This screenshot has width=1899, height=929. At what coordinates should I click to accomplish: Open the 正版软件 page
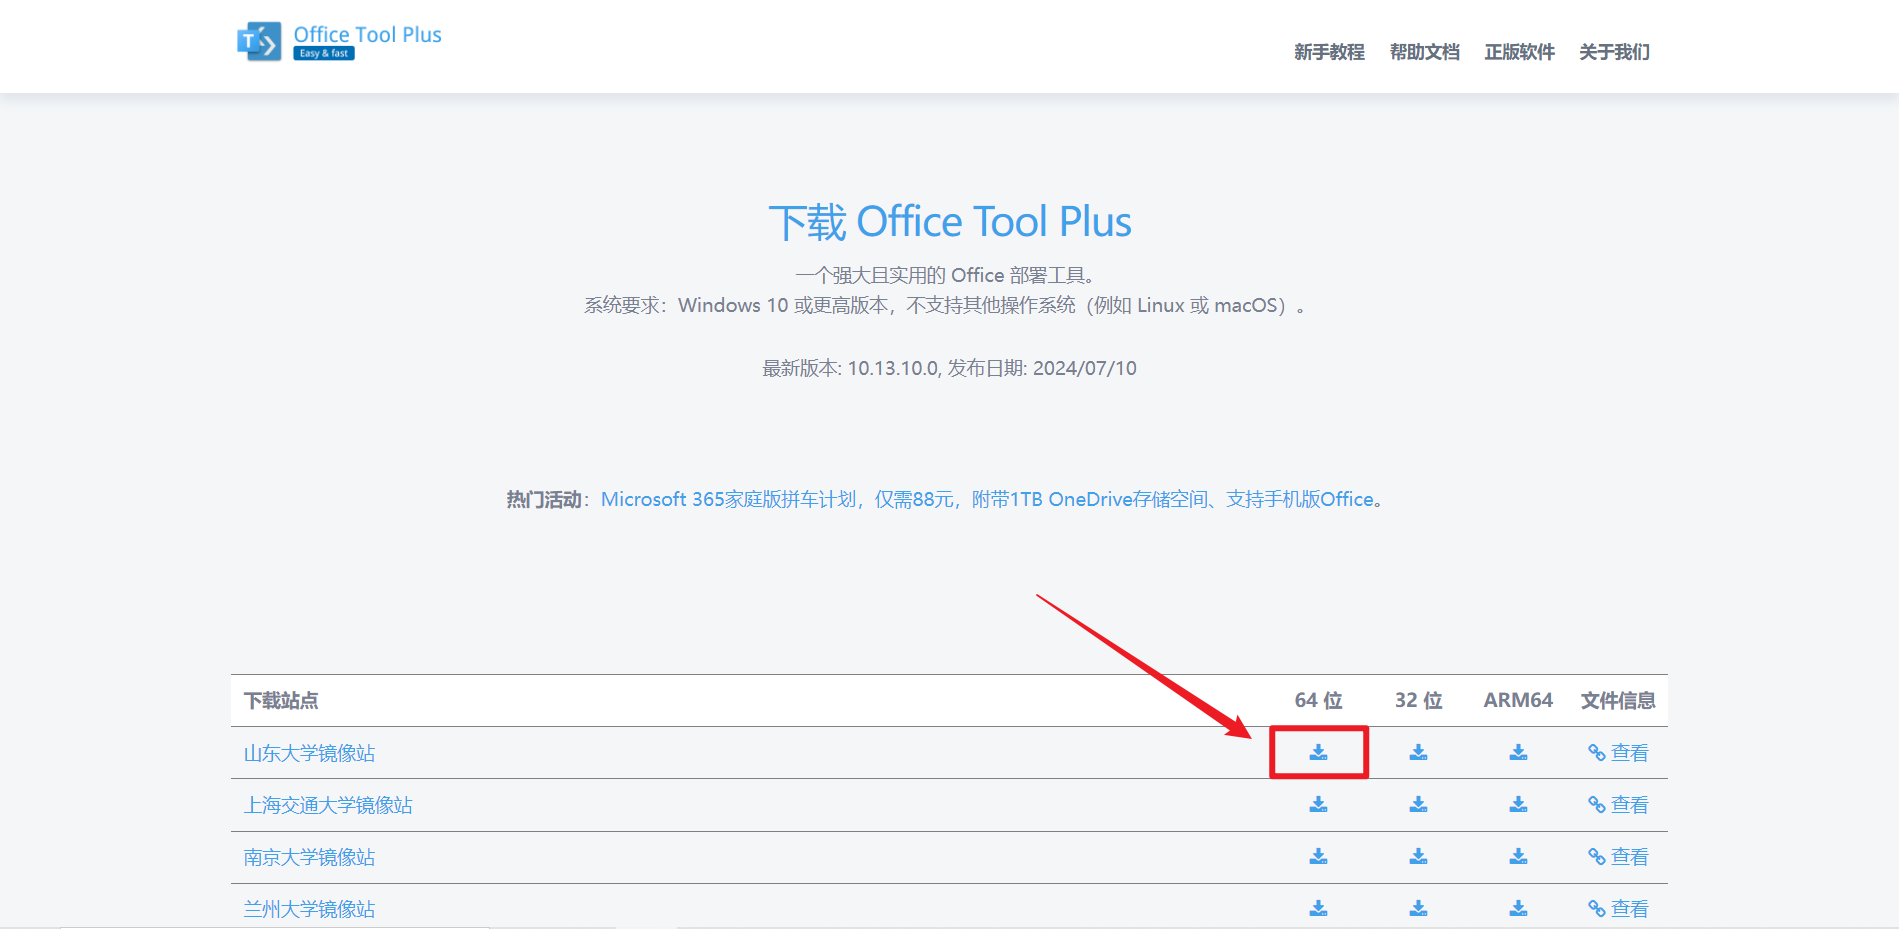pyautogui.click(x=1518, y=52)
